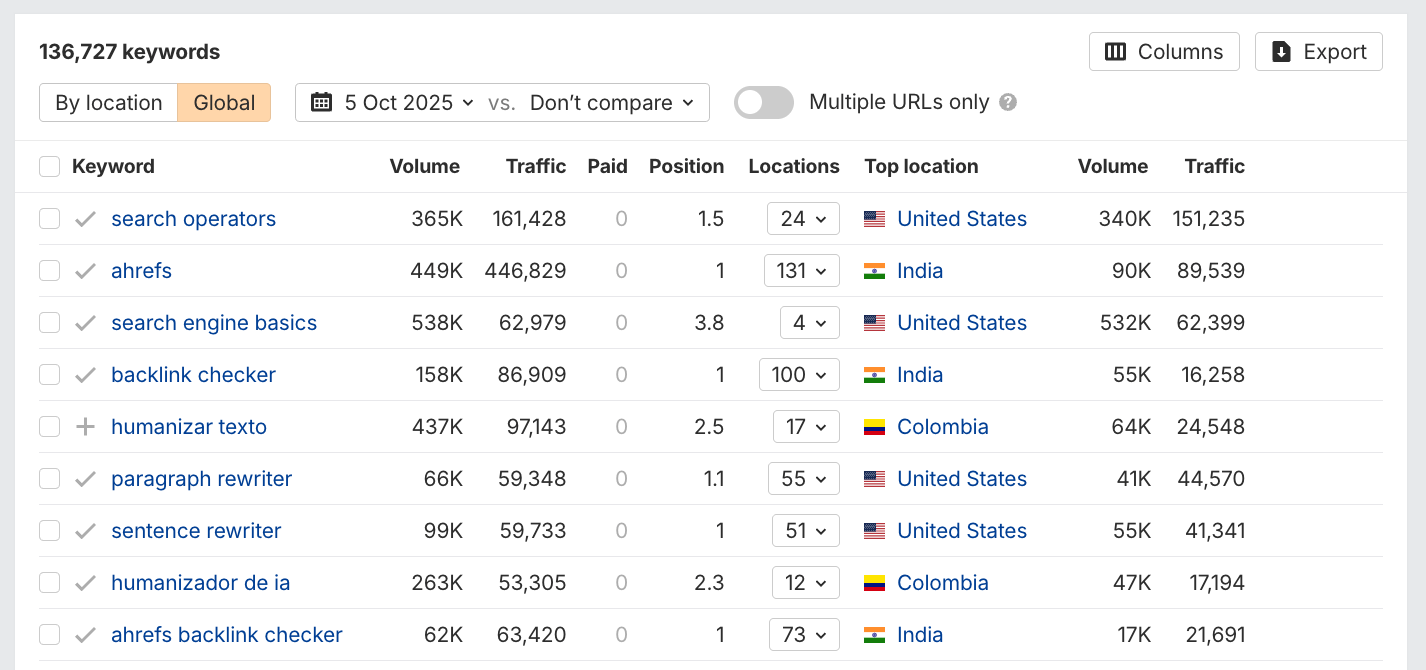Open the ahrefs backlink checker keyword link
The image size is (1426, 670).
click(226, 635)
